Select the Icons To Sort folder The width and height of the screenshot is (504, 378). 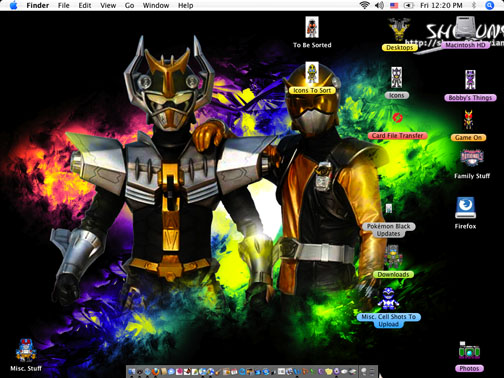tap(312, 73)
